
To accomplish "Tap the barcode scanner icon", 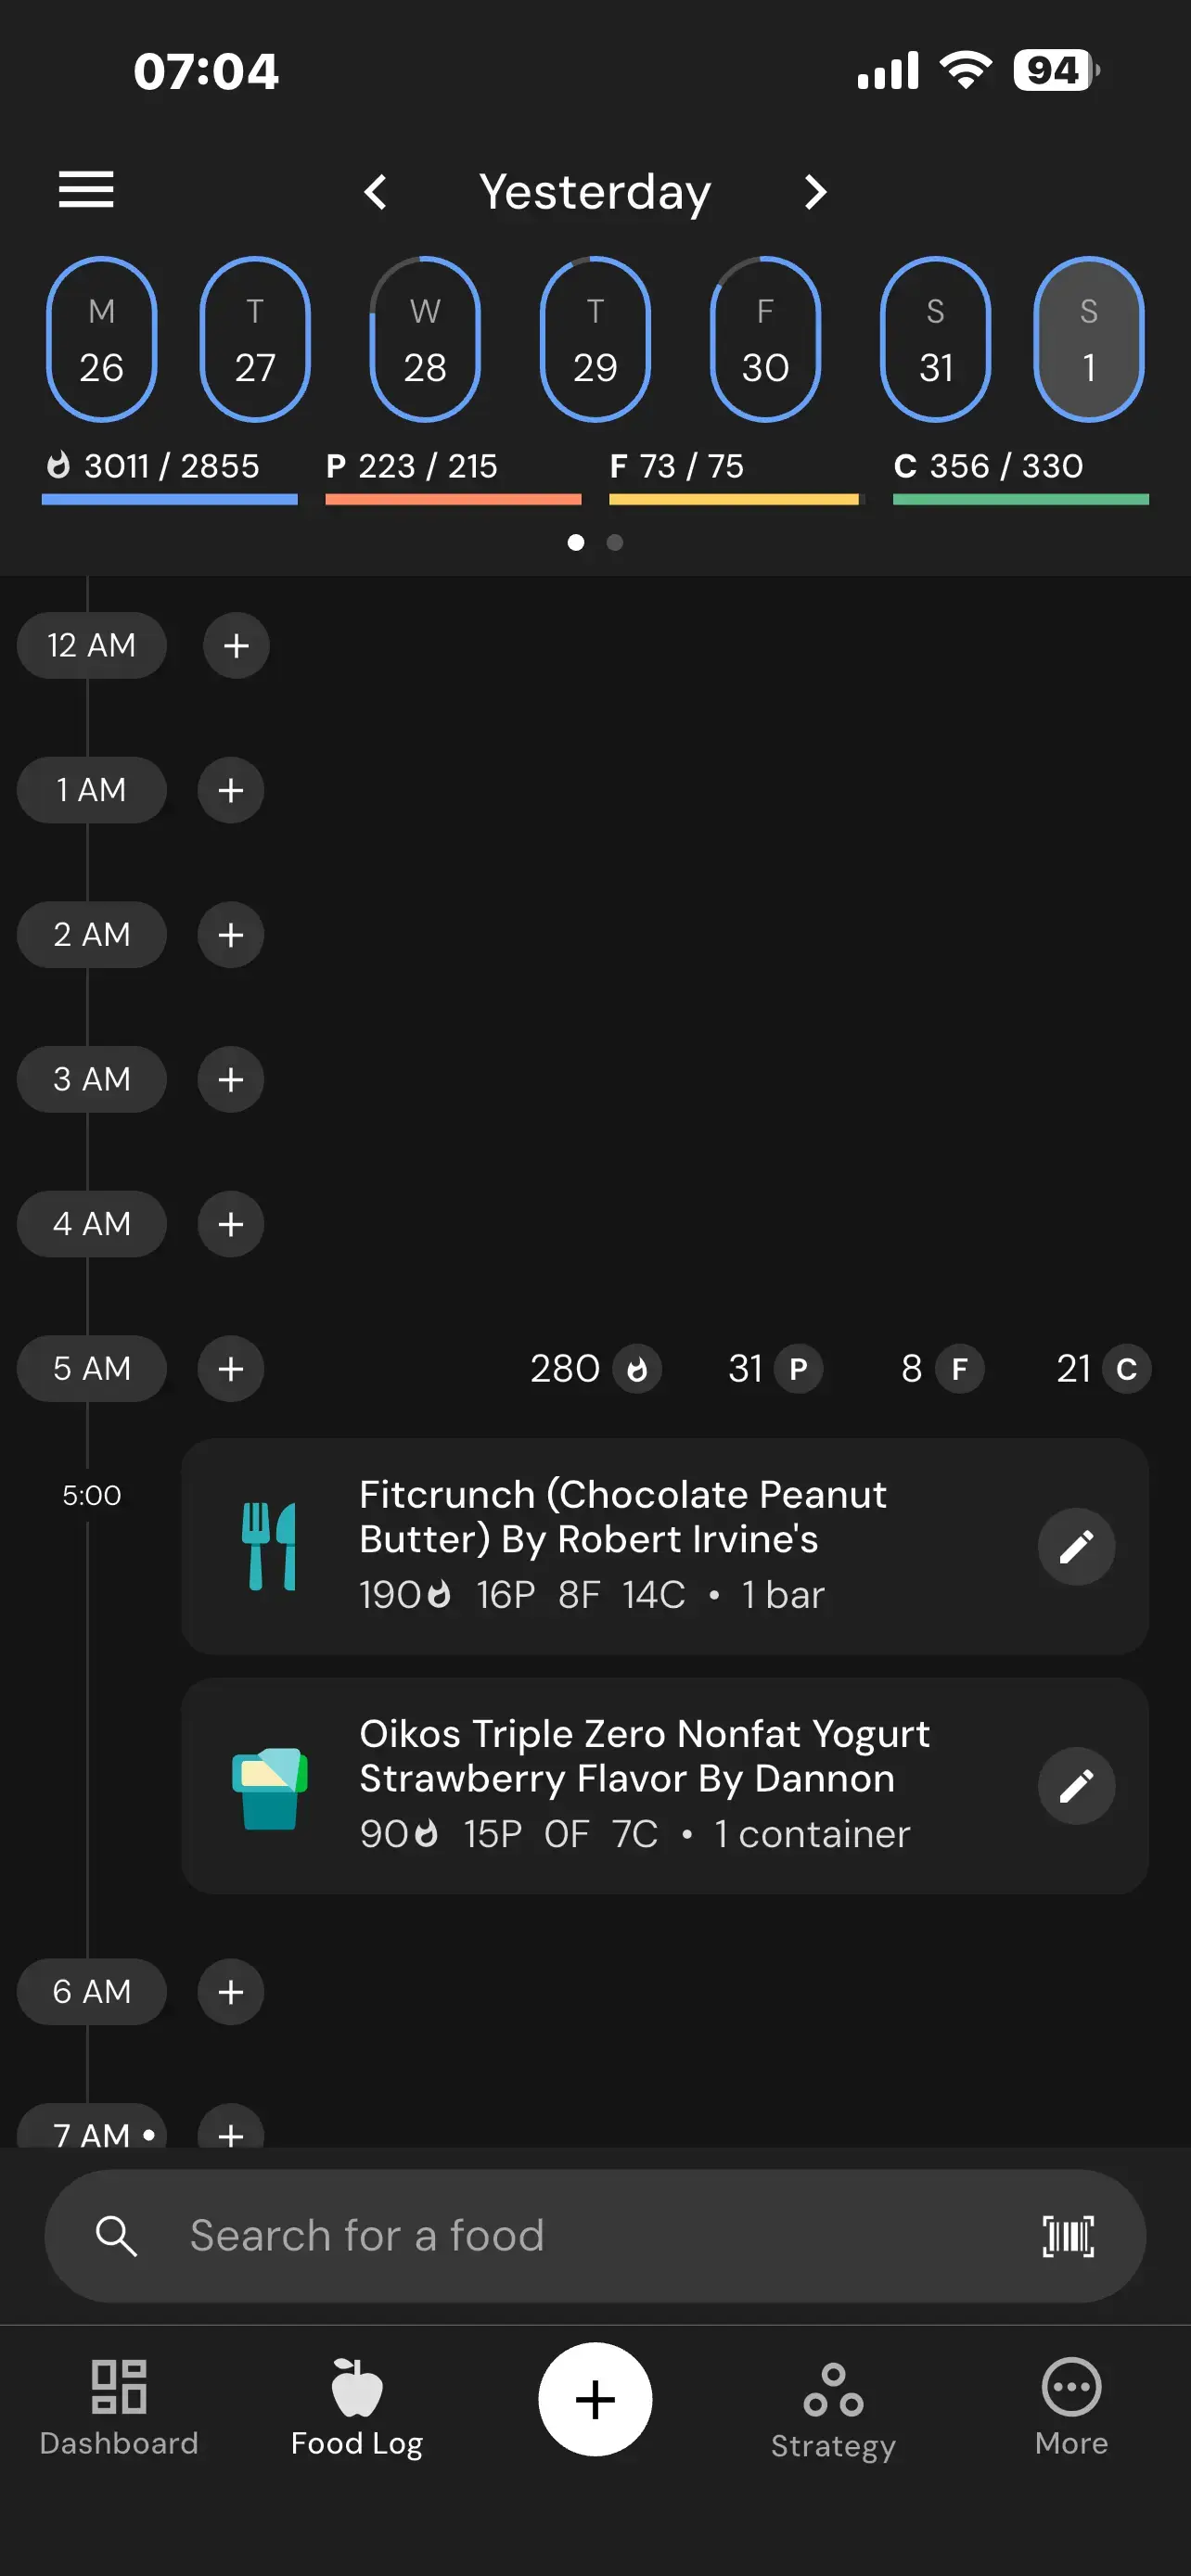I will pyautogui.click(x=1068, y=2236).
